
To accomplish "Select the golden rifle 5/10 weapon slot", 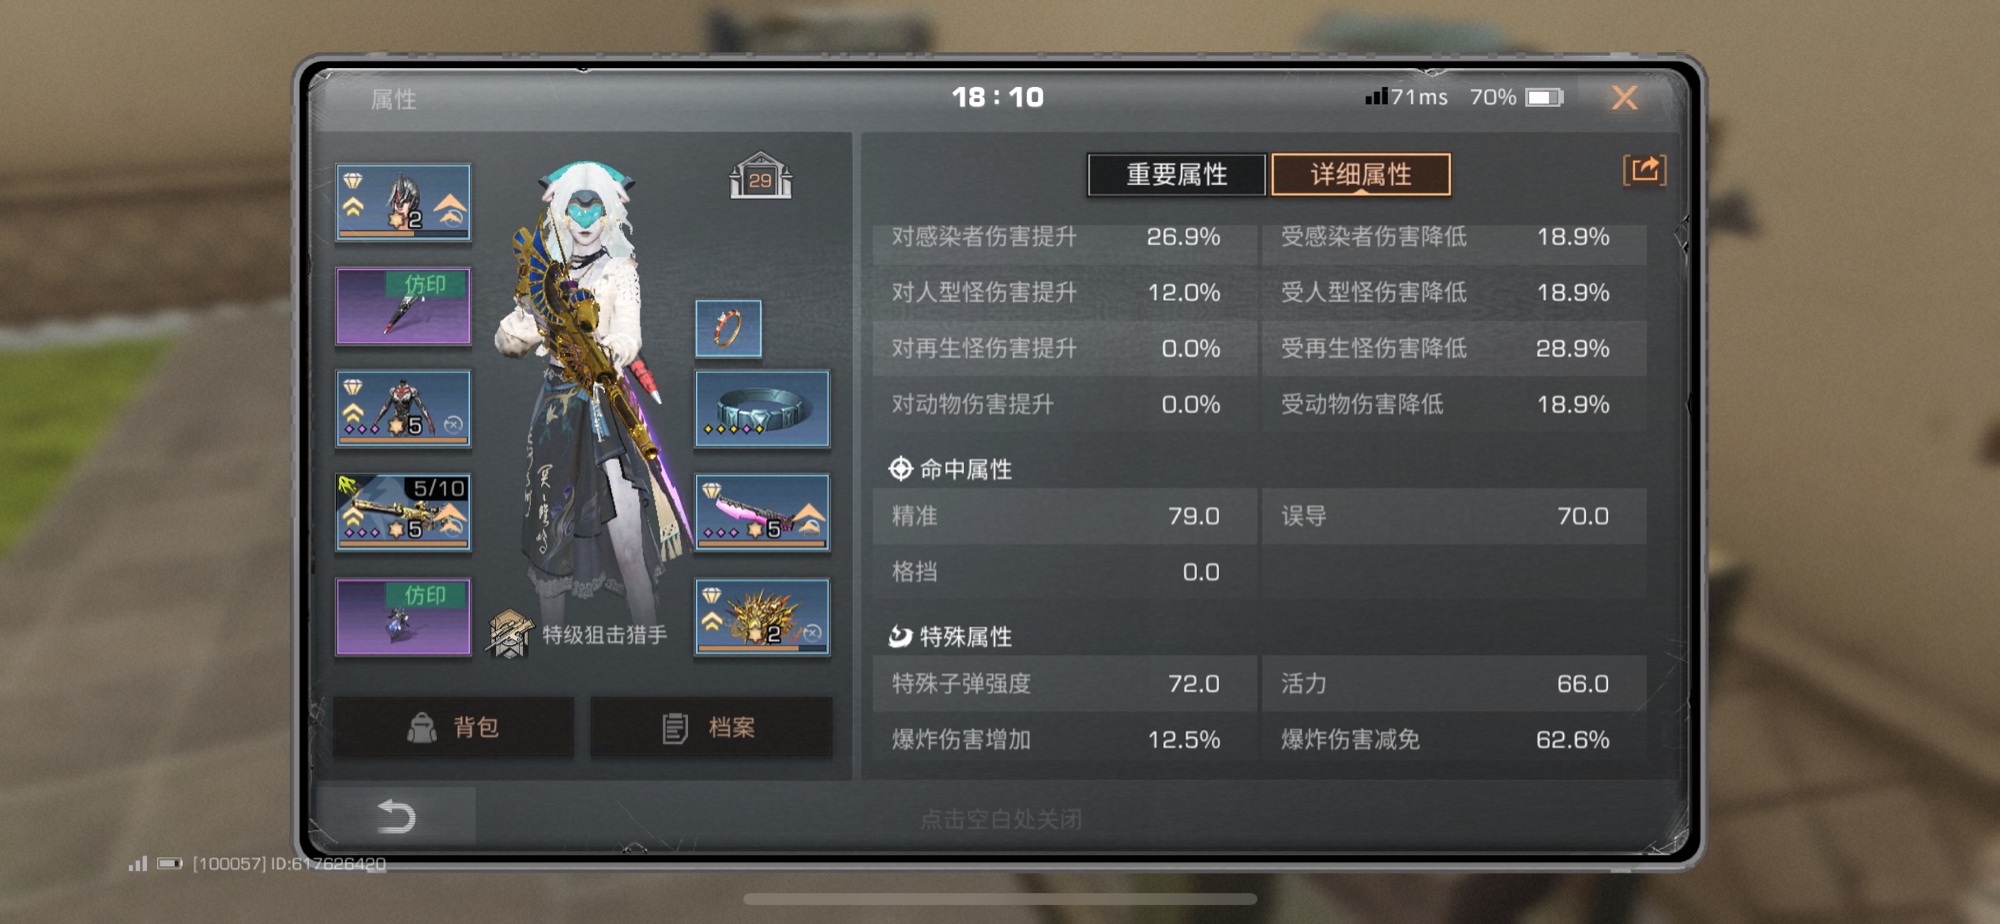I will tap(403, 512).
